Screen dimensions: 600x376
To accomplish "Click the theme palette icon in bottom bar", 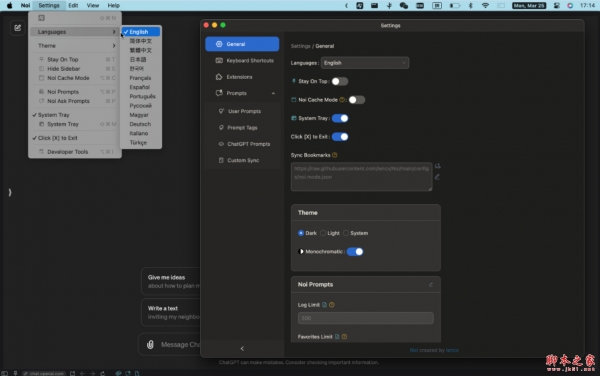I will pyautogui.click(x=119, y=373).
